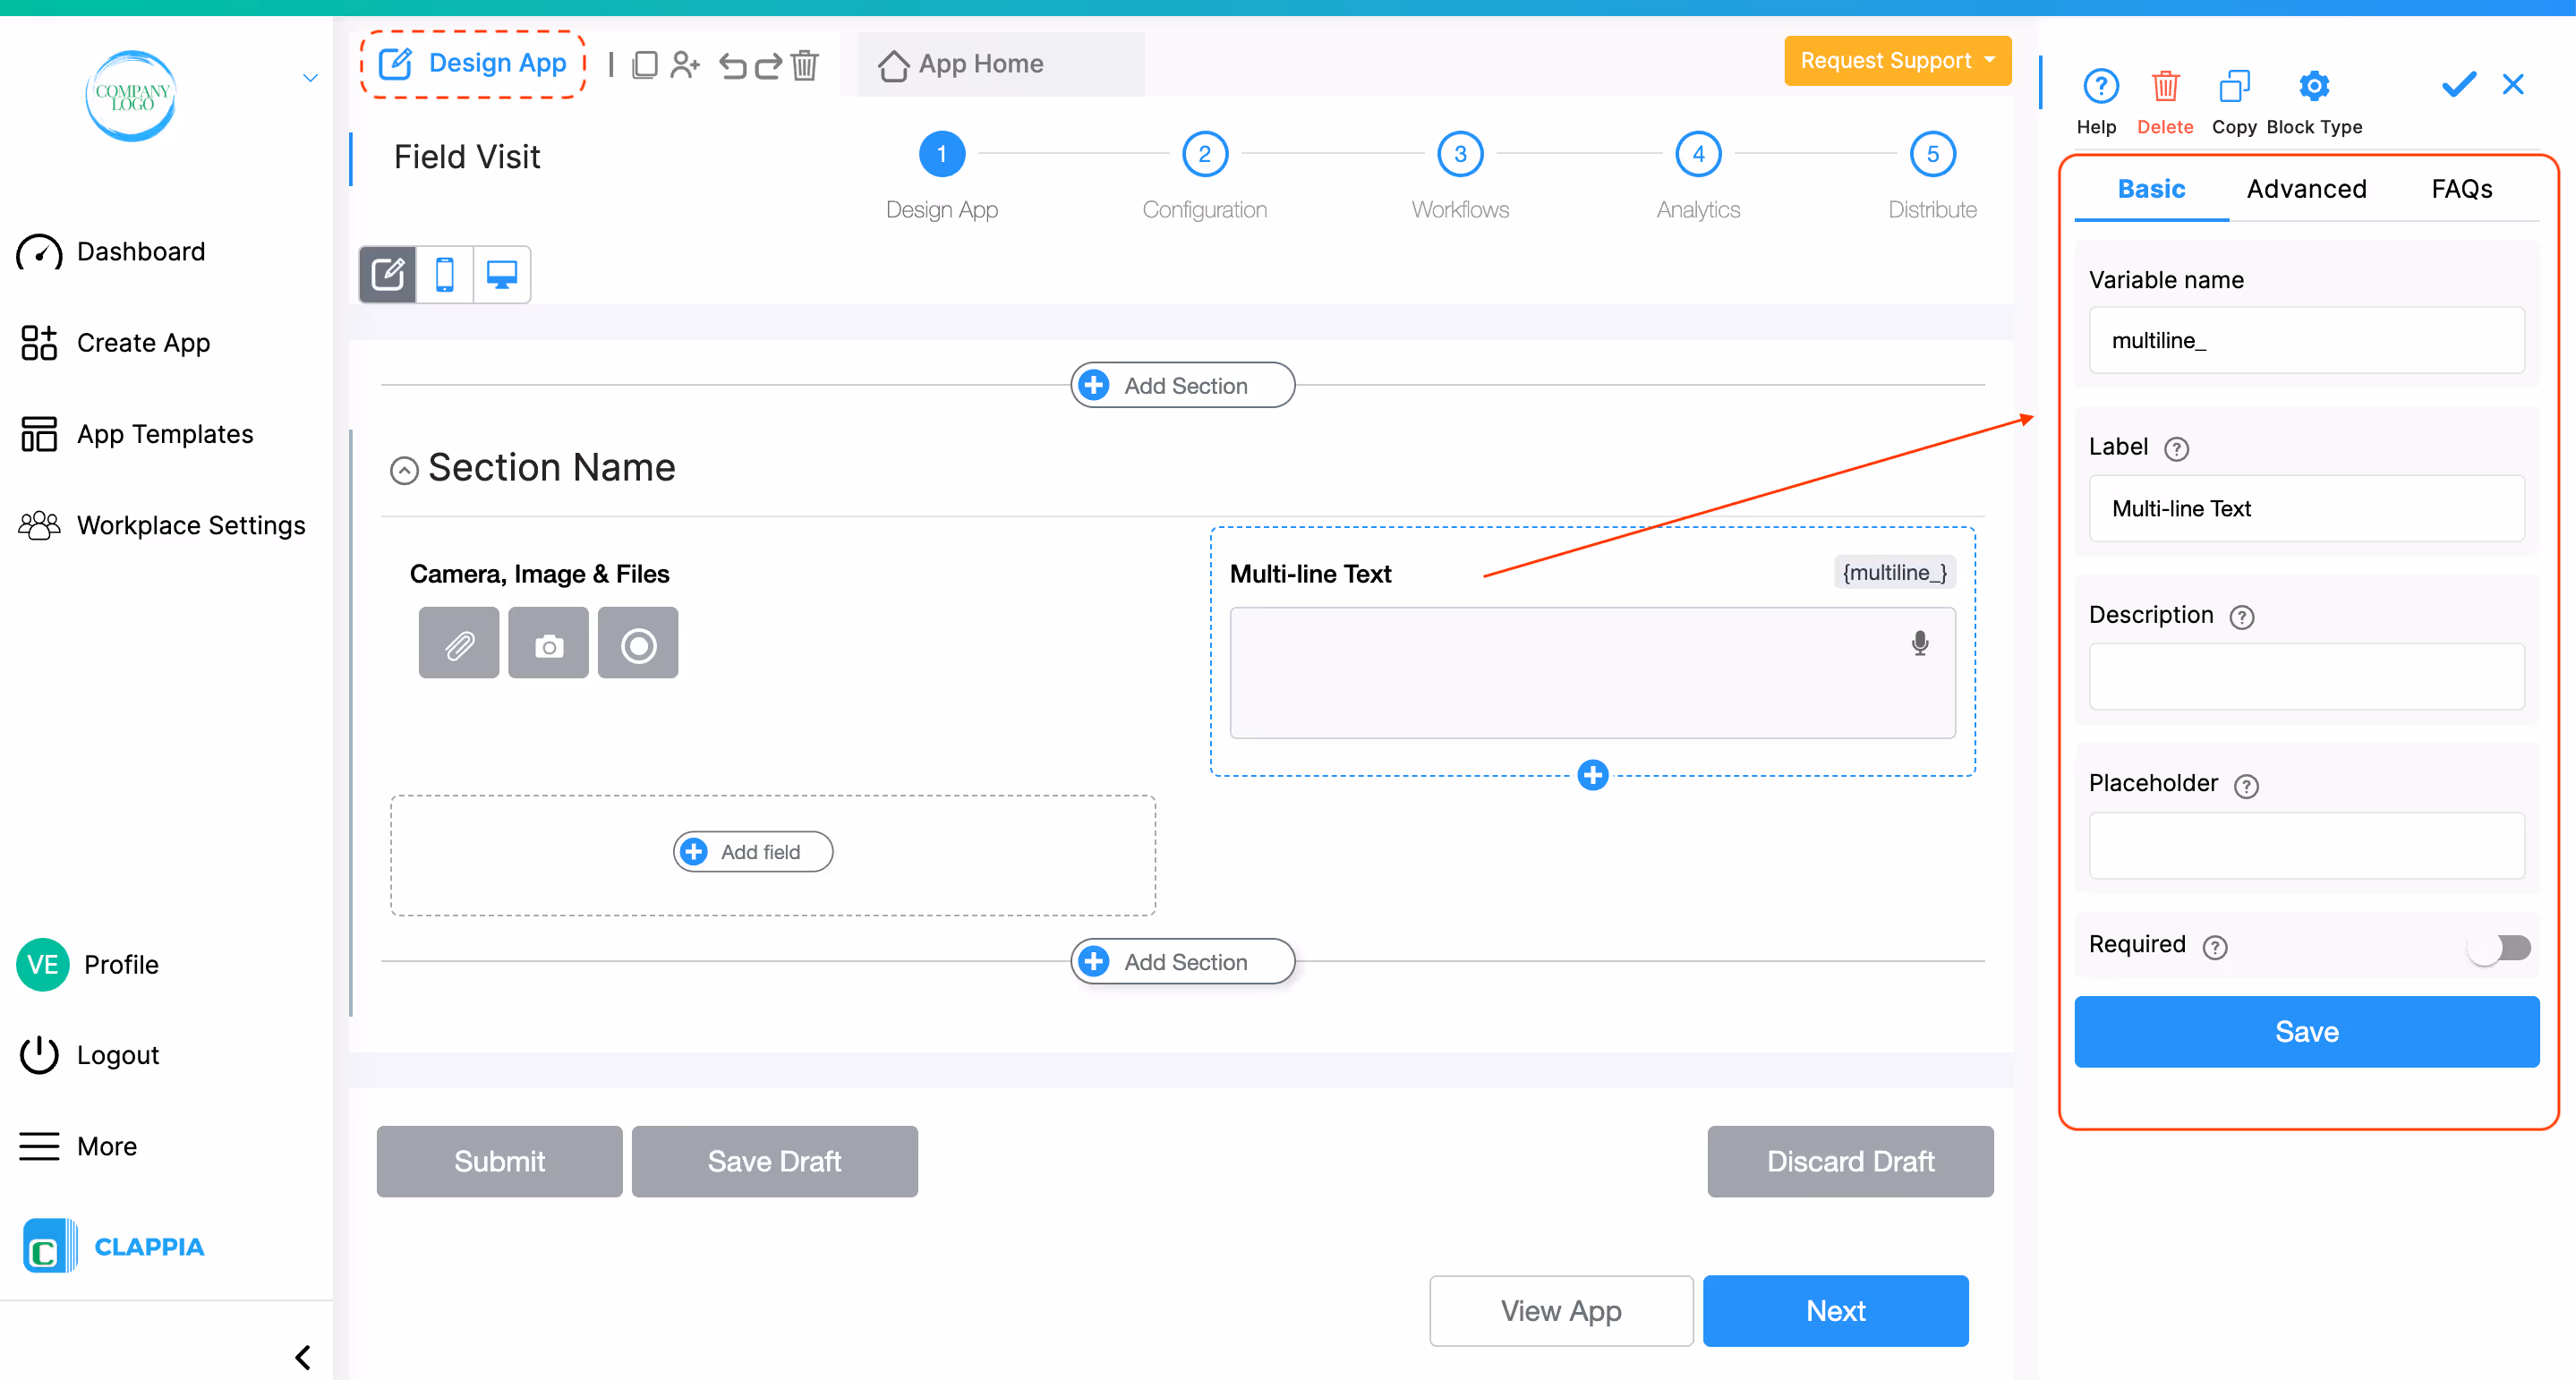2576x1380 pixels.
Task: Switch to mobile phone preview icon
Action: point(445,274)
